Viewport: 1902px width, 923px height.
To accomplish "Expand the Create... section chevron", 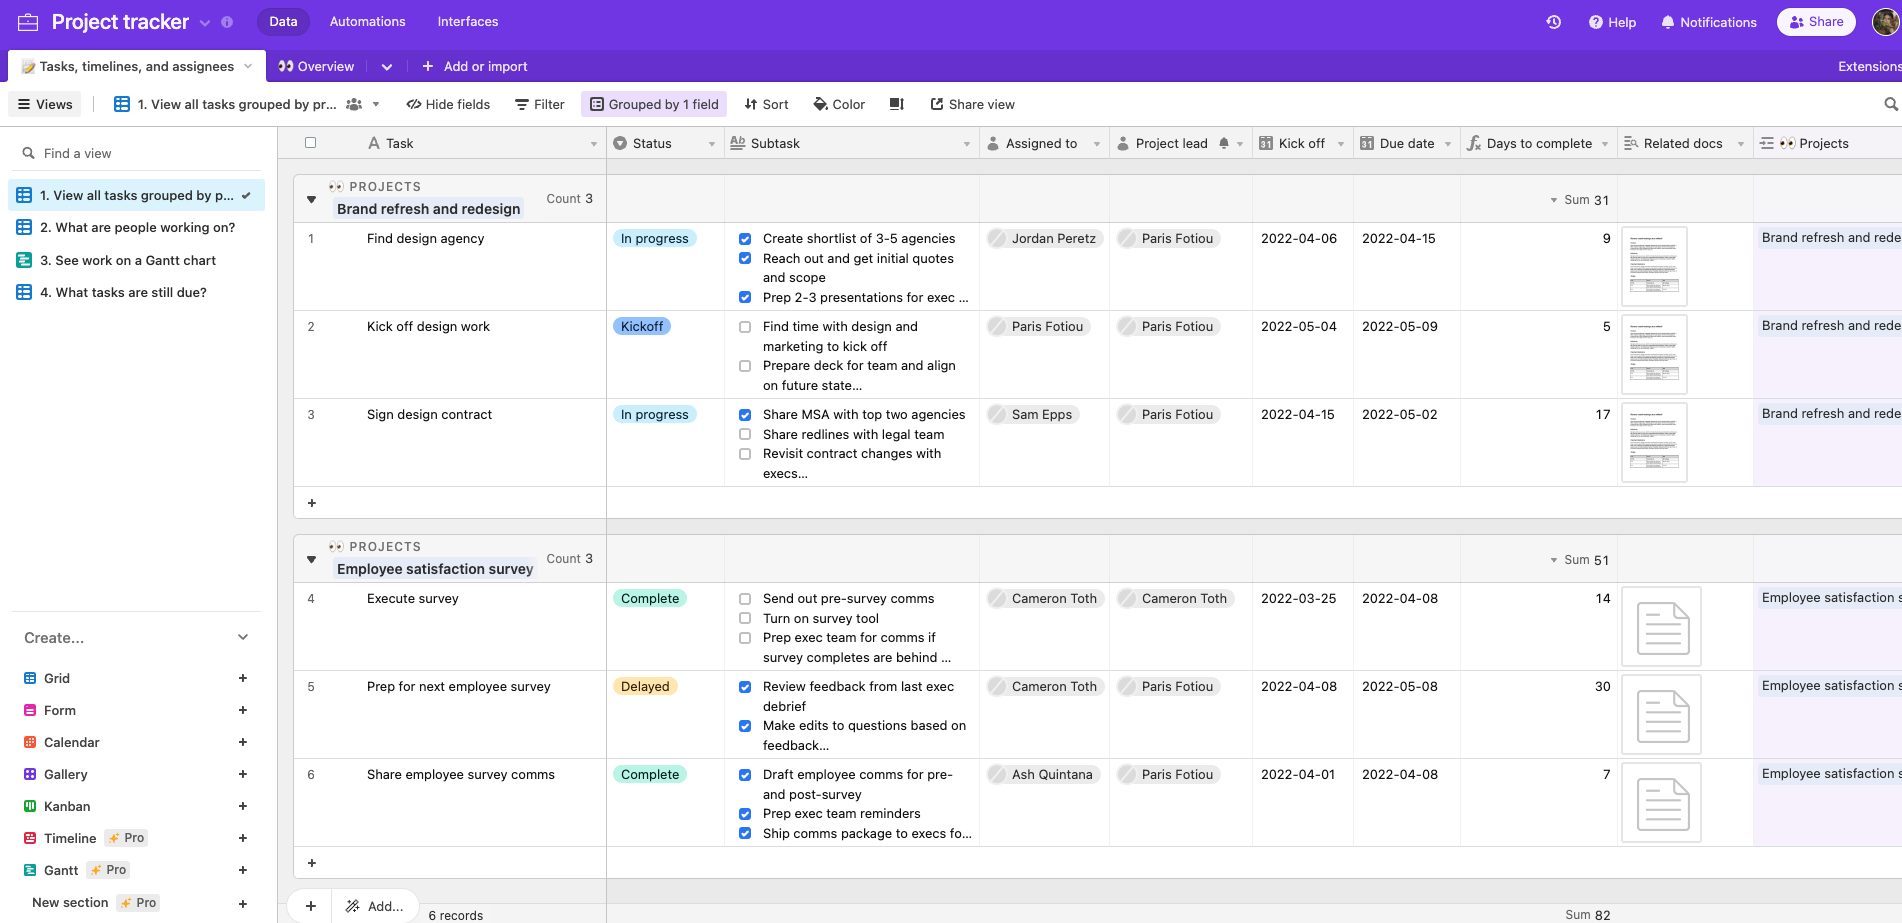I will click(x=242, y=637).
